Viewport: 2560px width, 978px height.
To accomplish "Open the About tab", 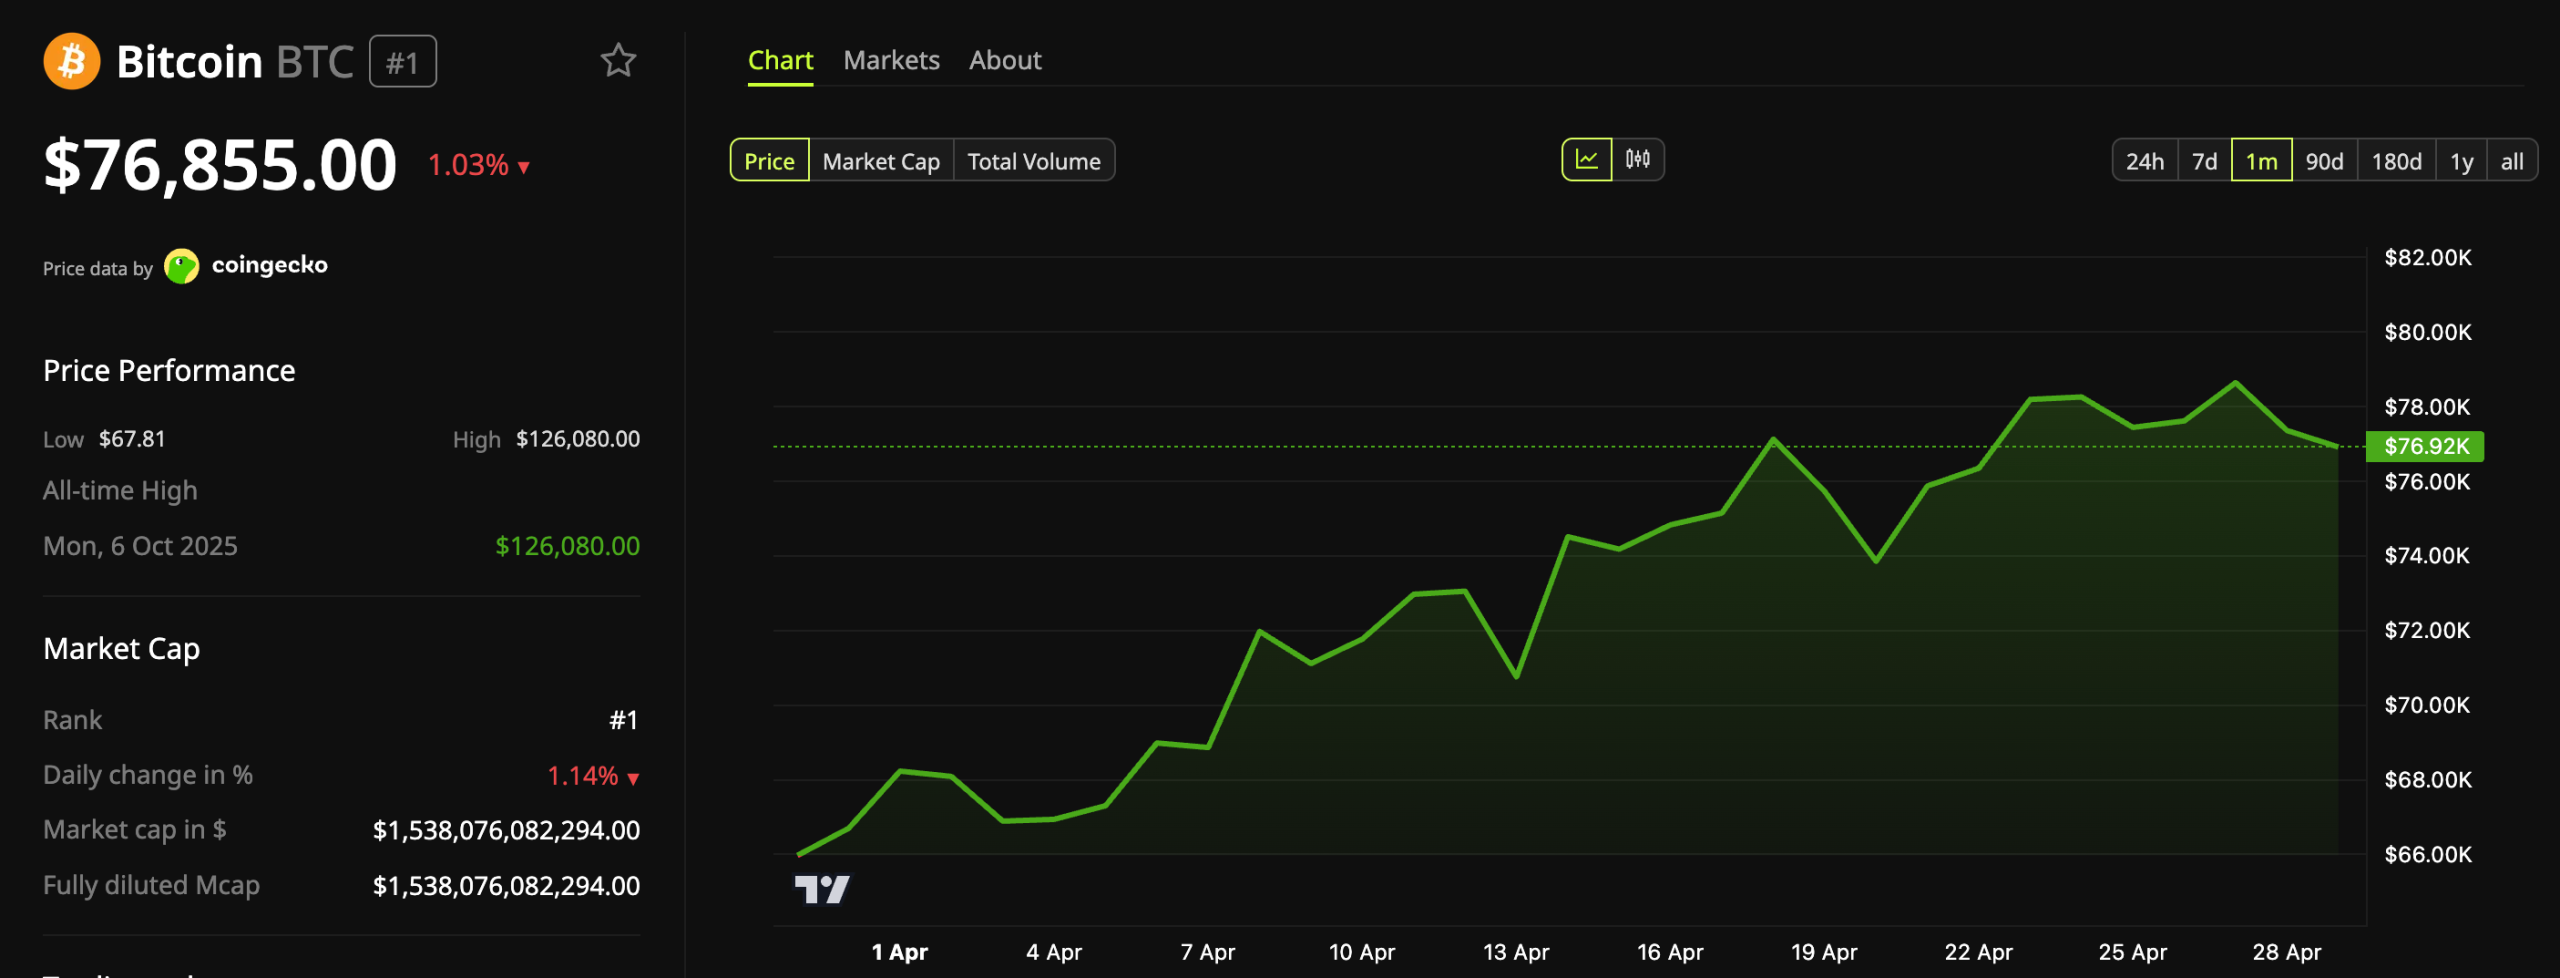I will (x=1005, y=60).
